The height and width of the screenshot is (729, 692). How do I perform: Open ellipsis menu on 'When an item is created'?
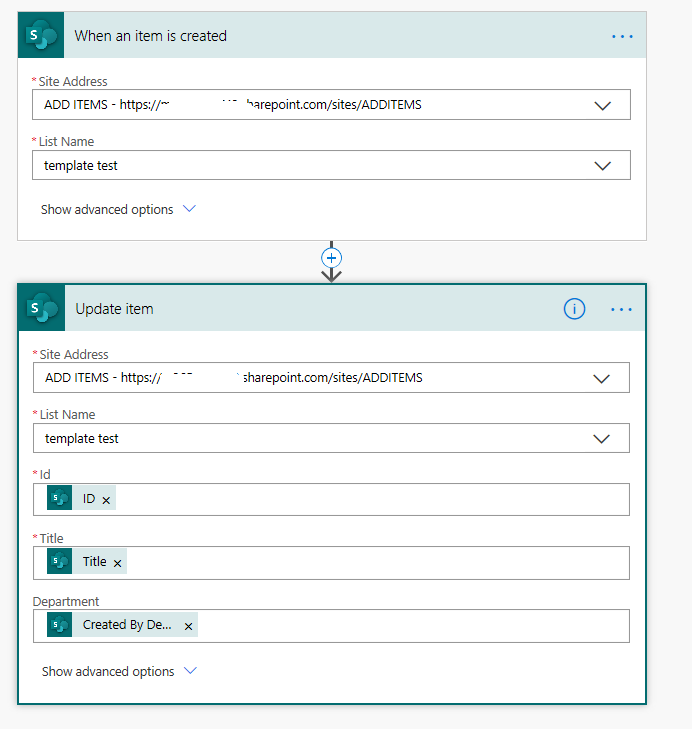click(622, 36)
